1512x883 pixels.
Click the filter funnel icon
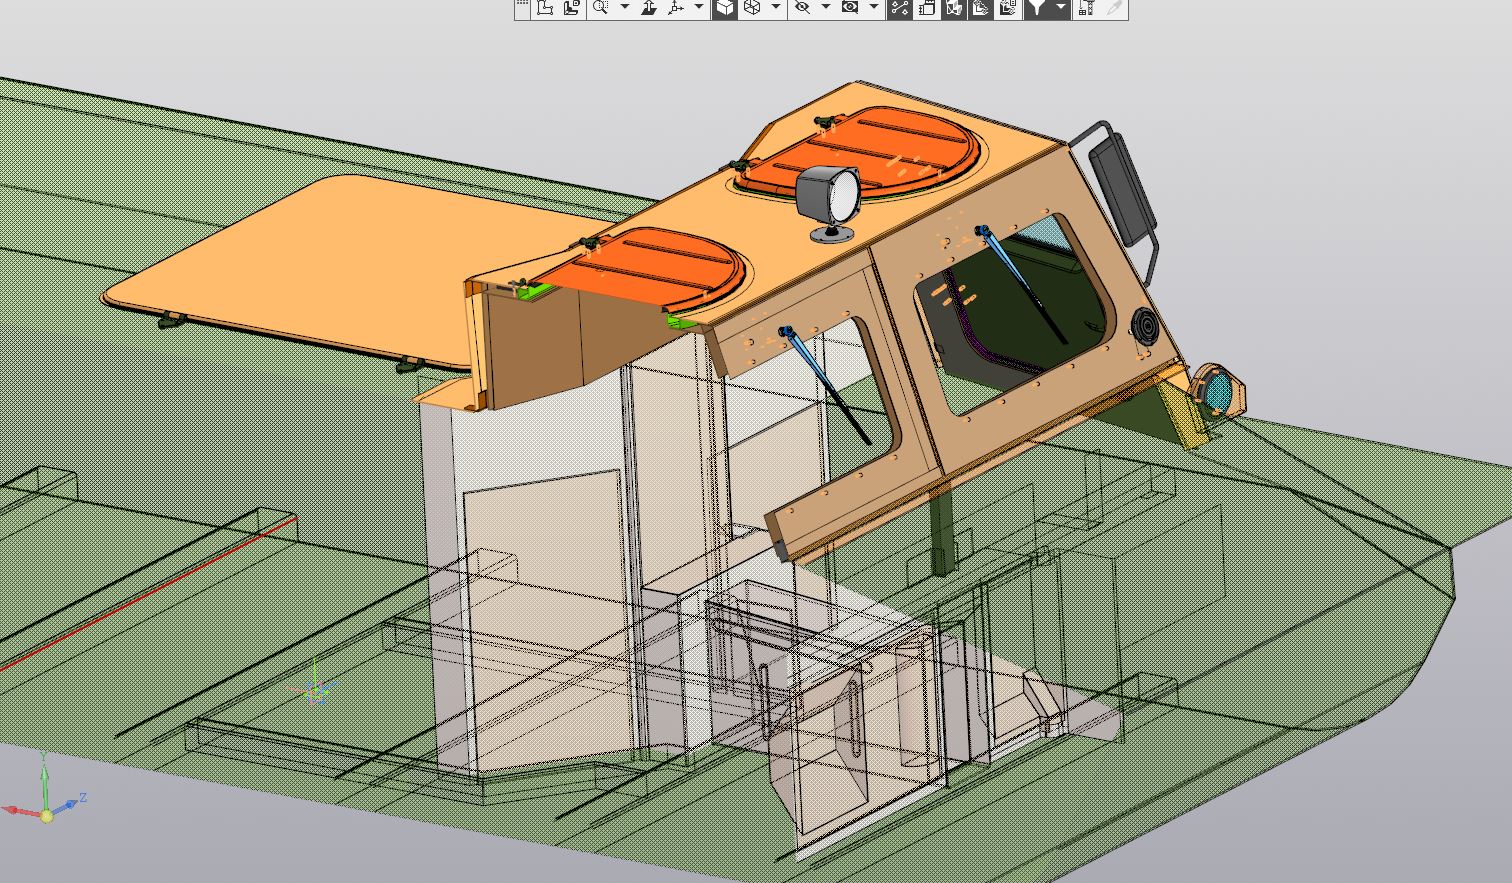pos(1037,8)
